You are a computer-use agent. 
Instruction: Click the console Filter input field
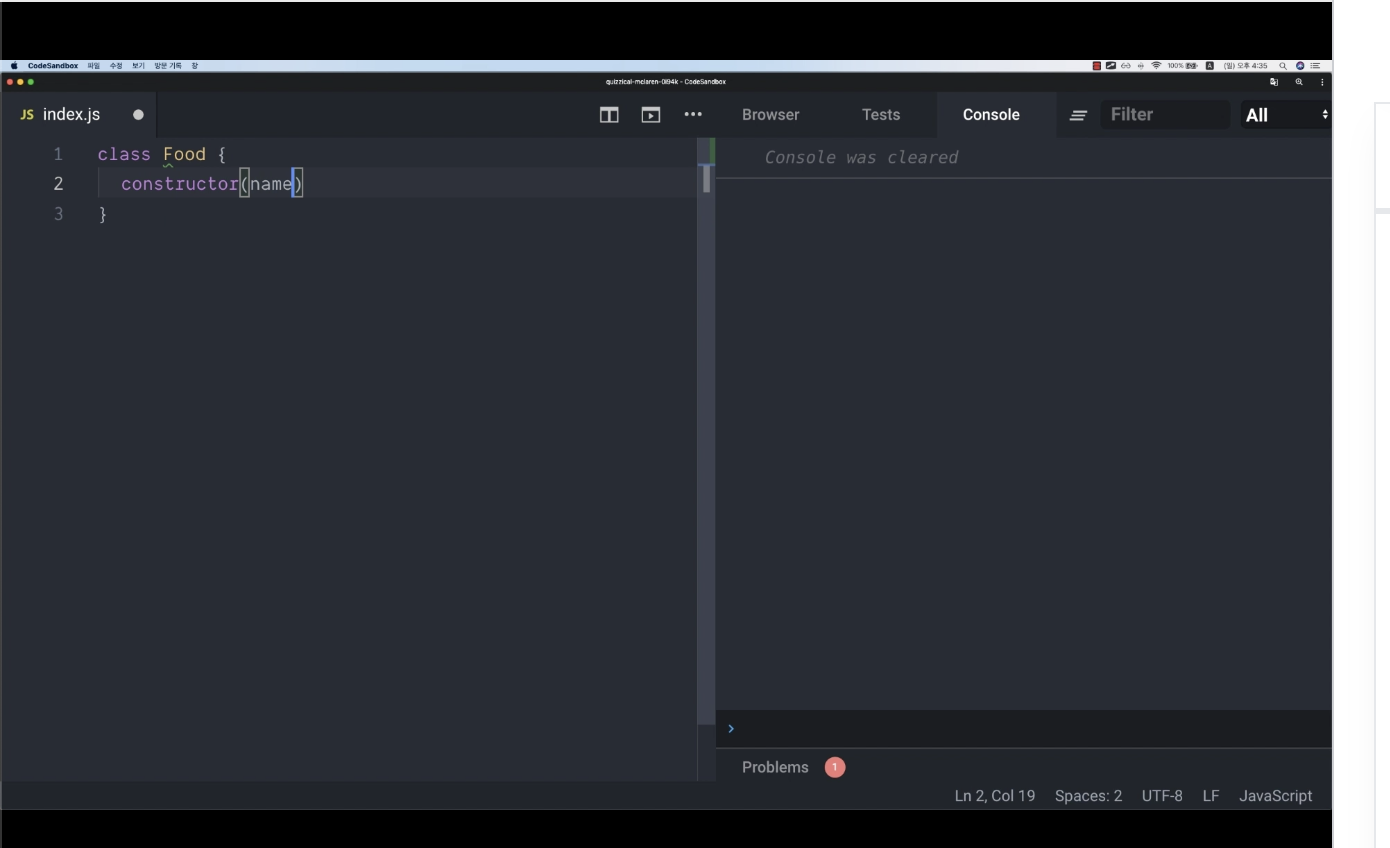[1166, 115]
